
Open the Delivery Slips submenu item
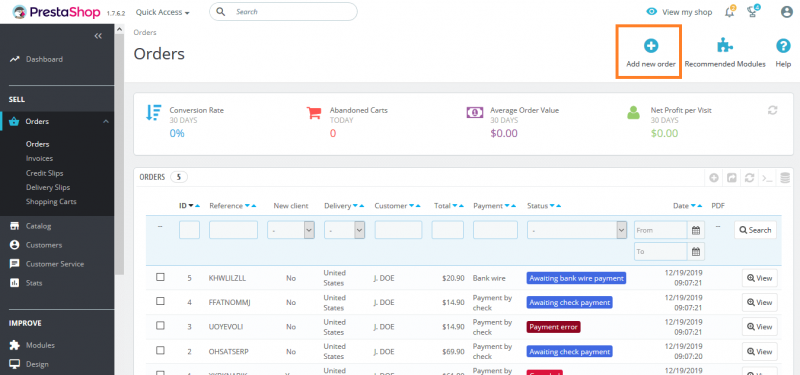tap(48, 187)
